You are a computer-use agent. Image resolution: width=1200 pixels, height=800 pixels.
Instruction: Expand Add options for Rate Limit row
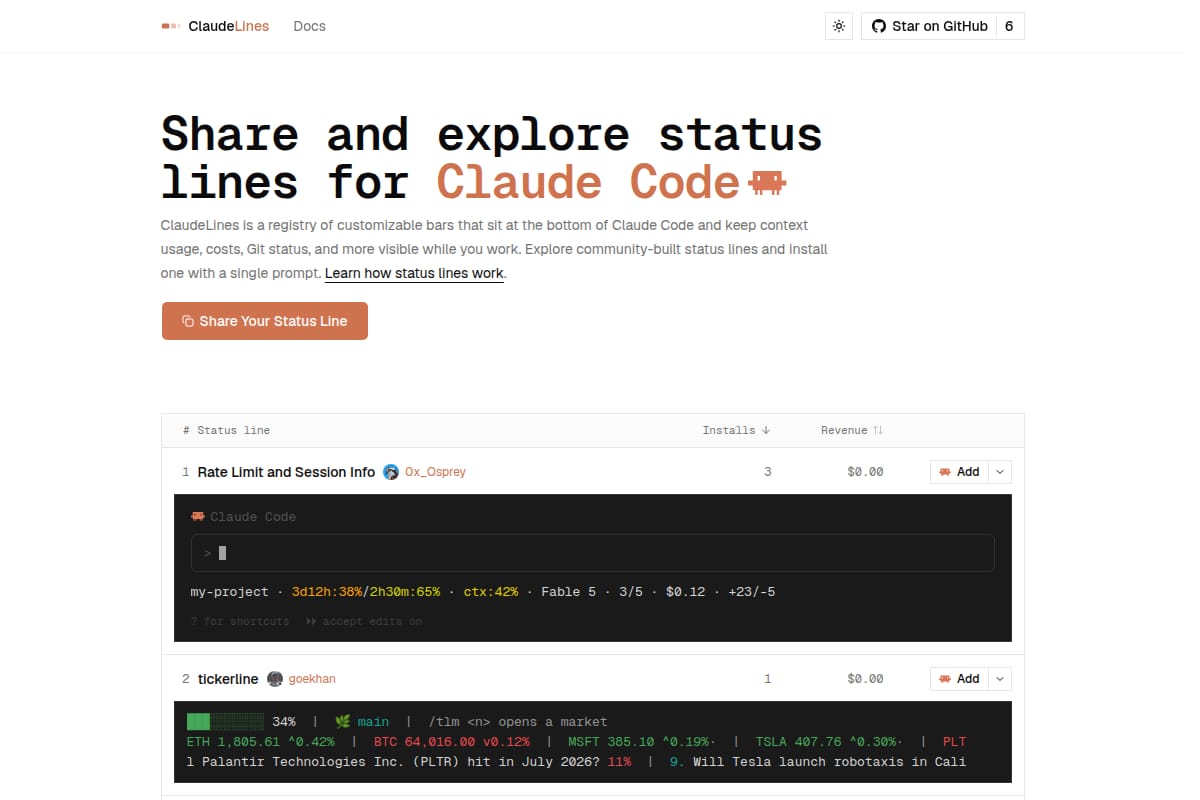pyautogui.click(x=1000, y=472)
